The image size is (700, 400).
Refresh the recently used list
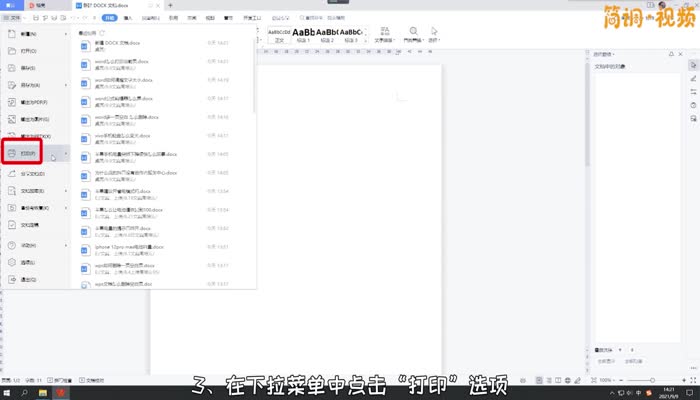click(102, 33)
